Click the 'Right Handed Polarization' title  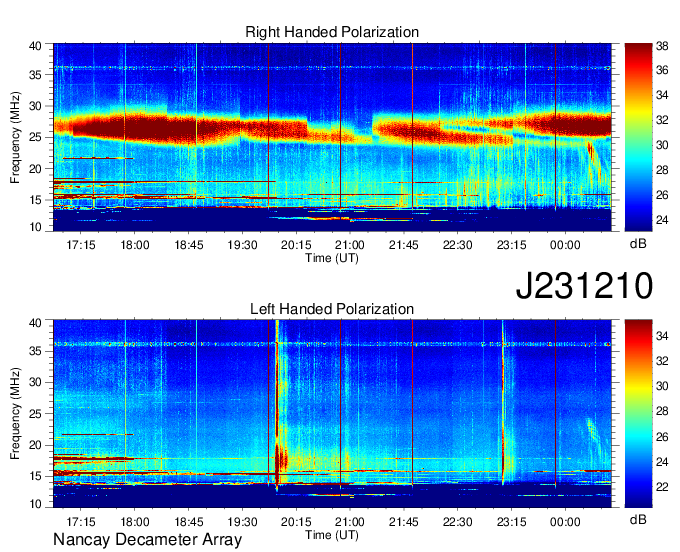[x=332, y=32]
